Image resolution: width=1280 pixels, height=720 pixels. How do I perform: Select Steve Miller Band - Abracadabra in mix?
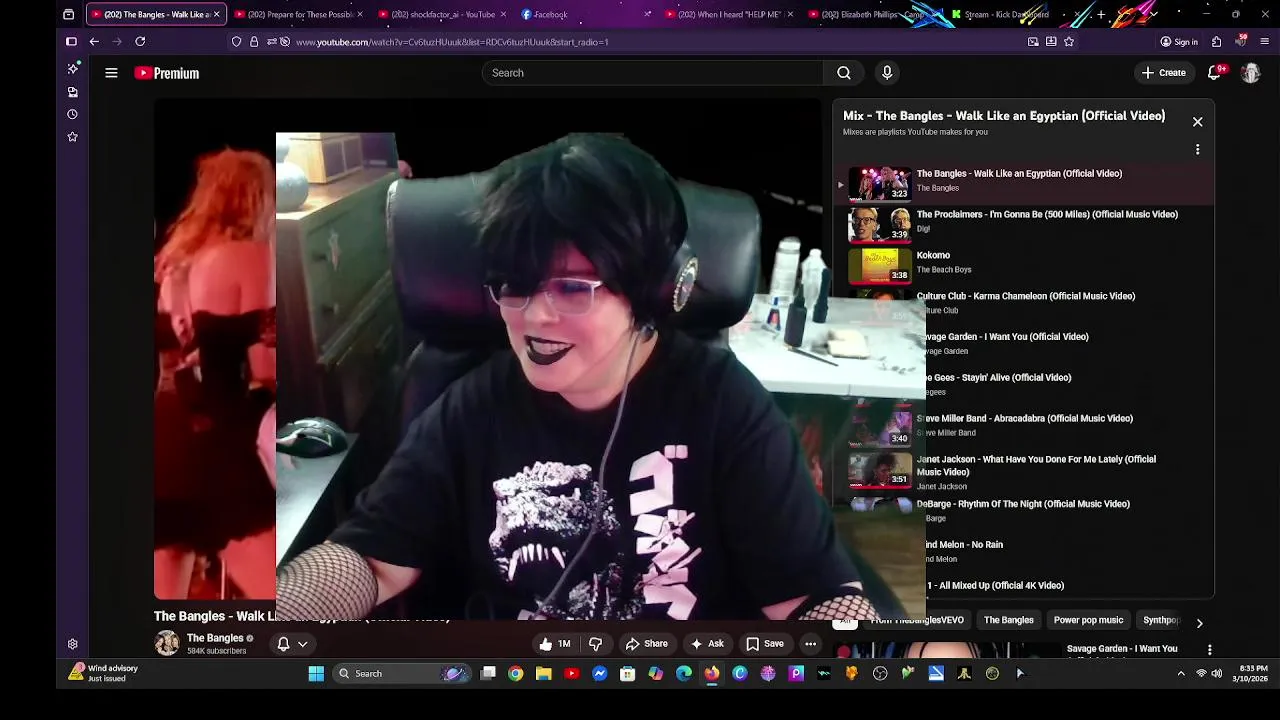(1023, 428)
